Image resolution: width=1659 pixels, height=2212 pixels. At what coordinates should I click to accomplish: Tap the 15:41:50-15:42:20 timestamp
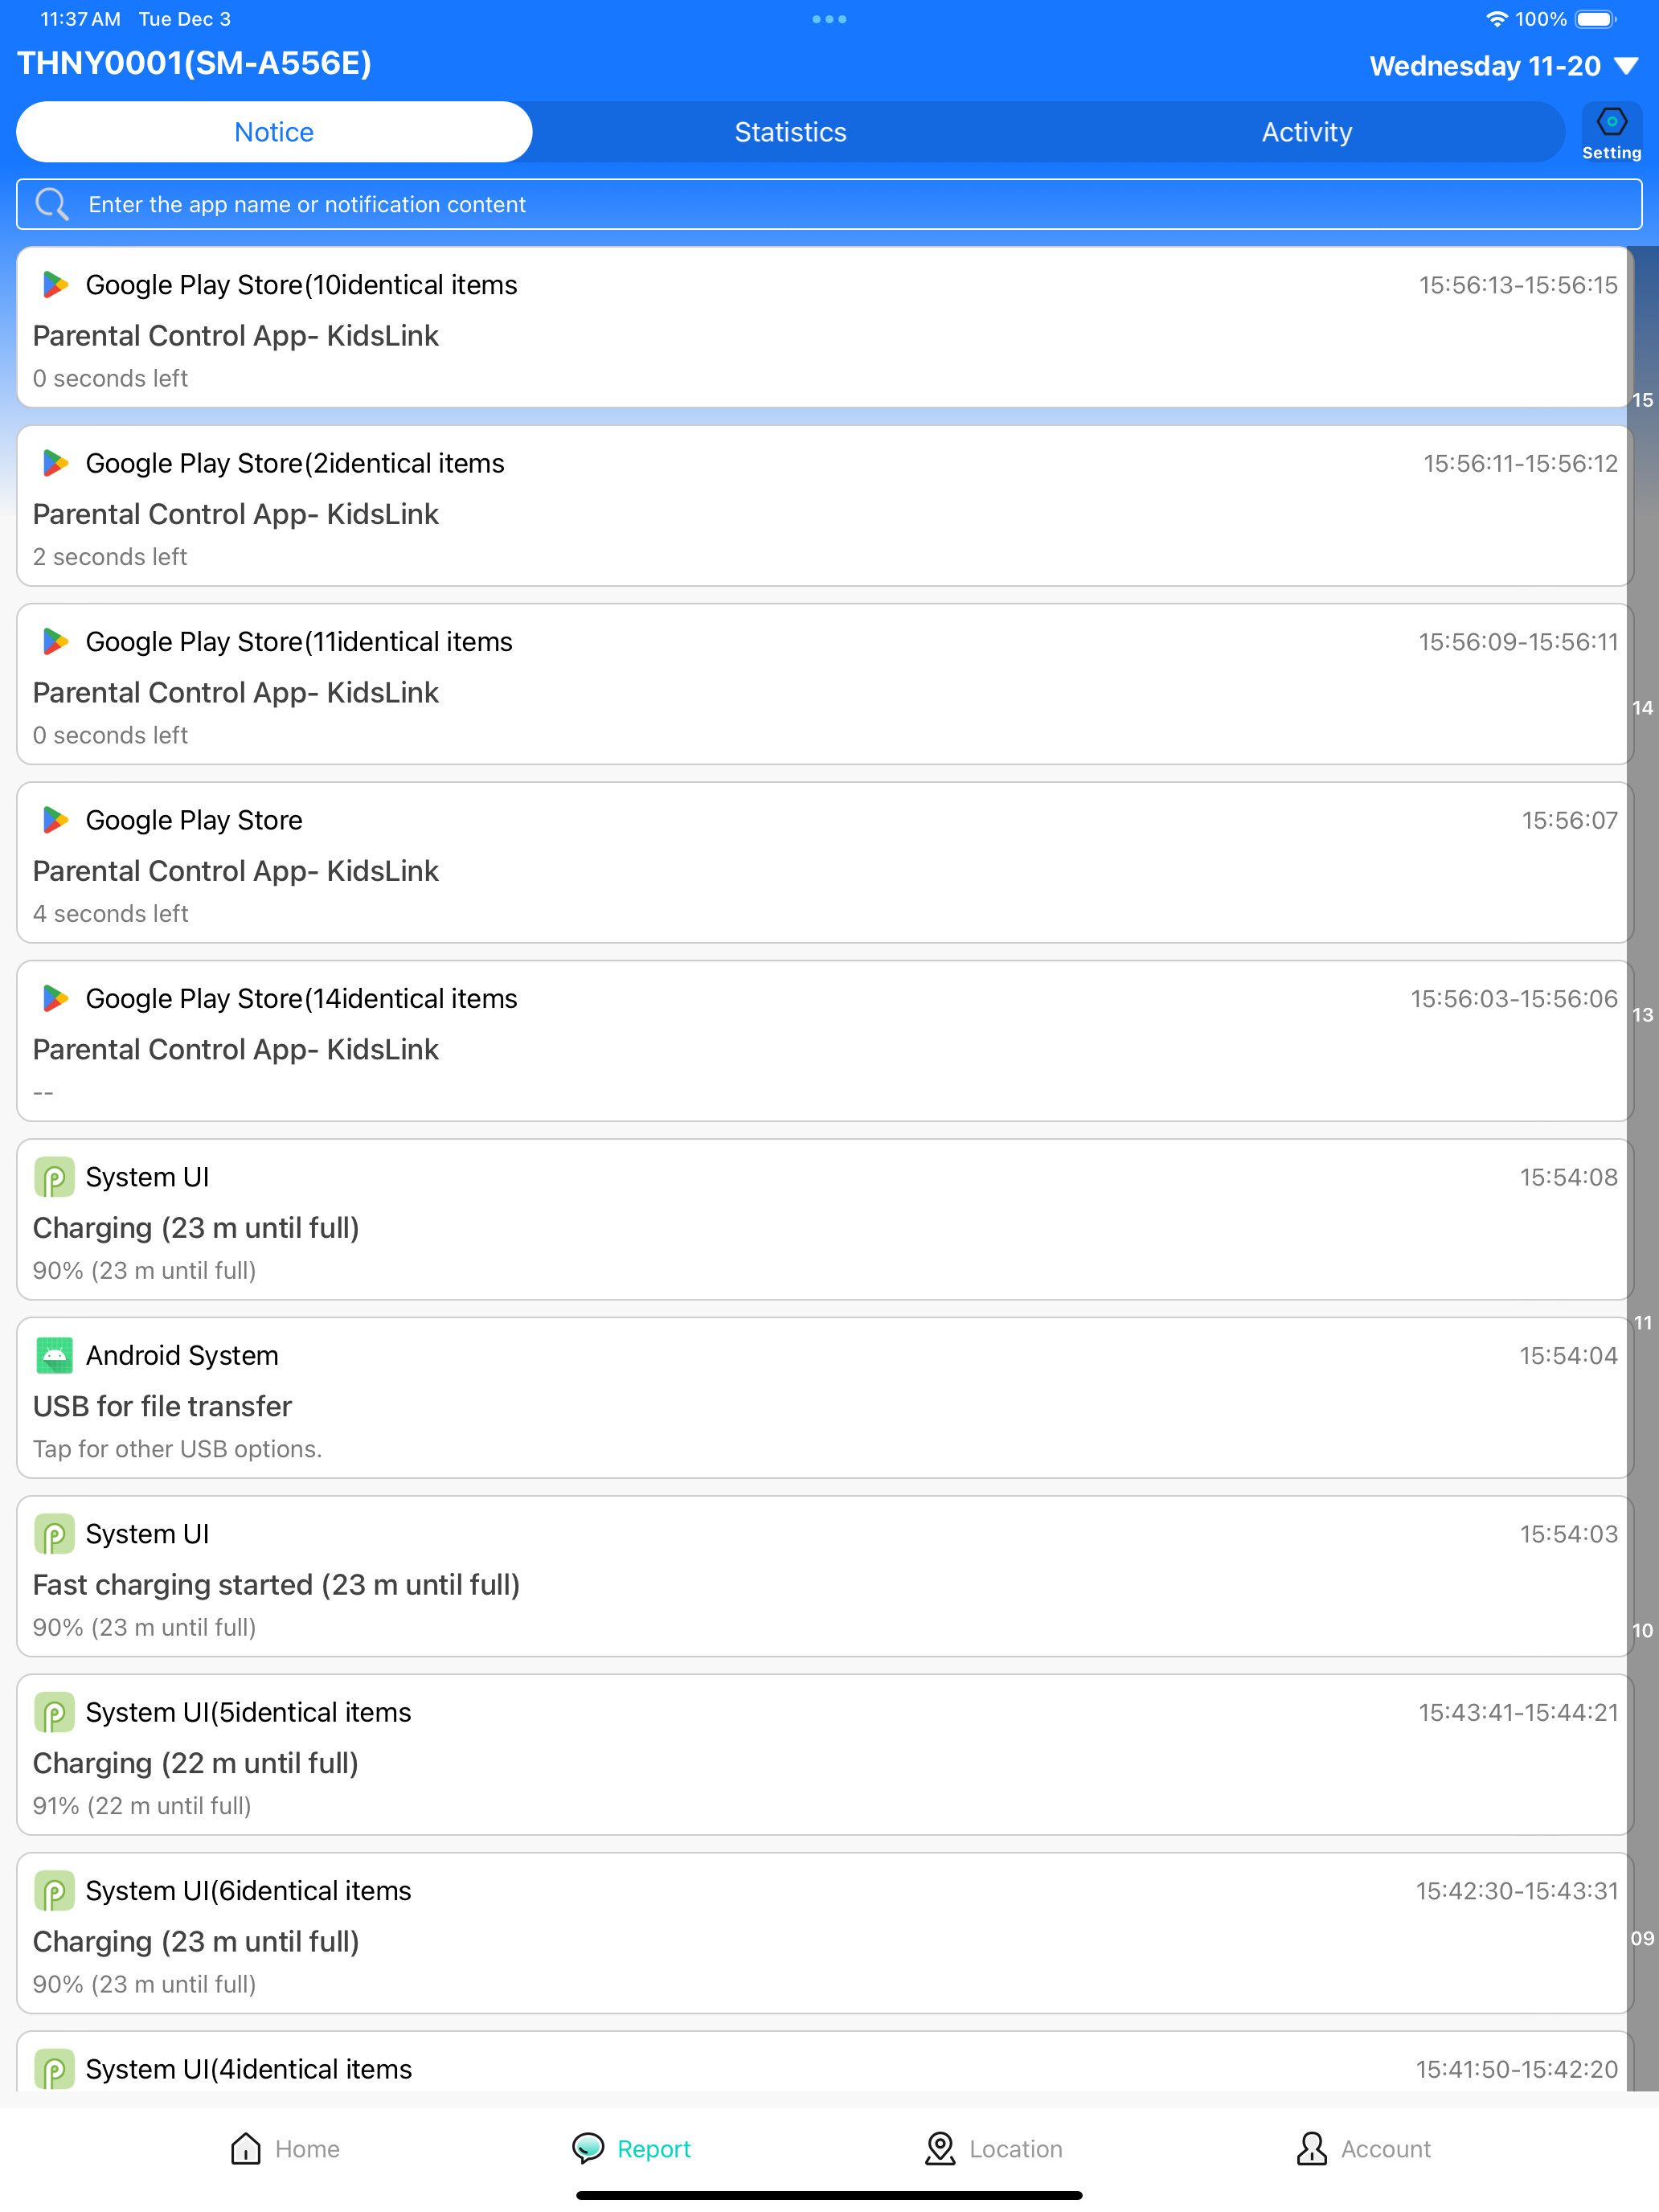pos(1516,2069)
